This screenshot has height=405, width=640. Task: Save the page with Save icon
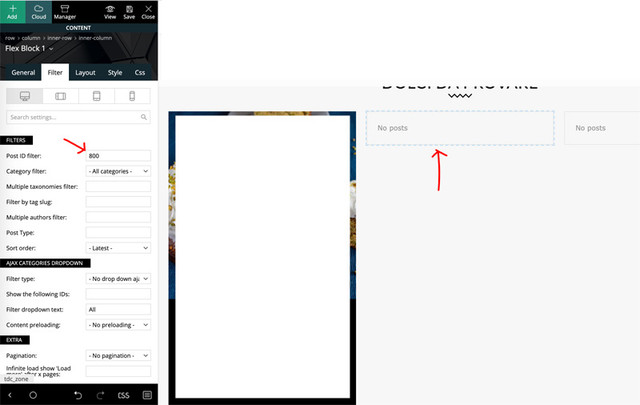tap(129, 11)
